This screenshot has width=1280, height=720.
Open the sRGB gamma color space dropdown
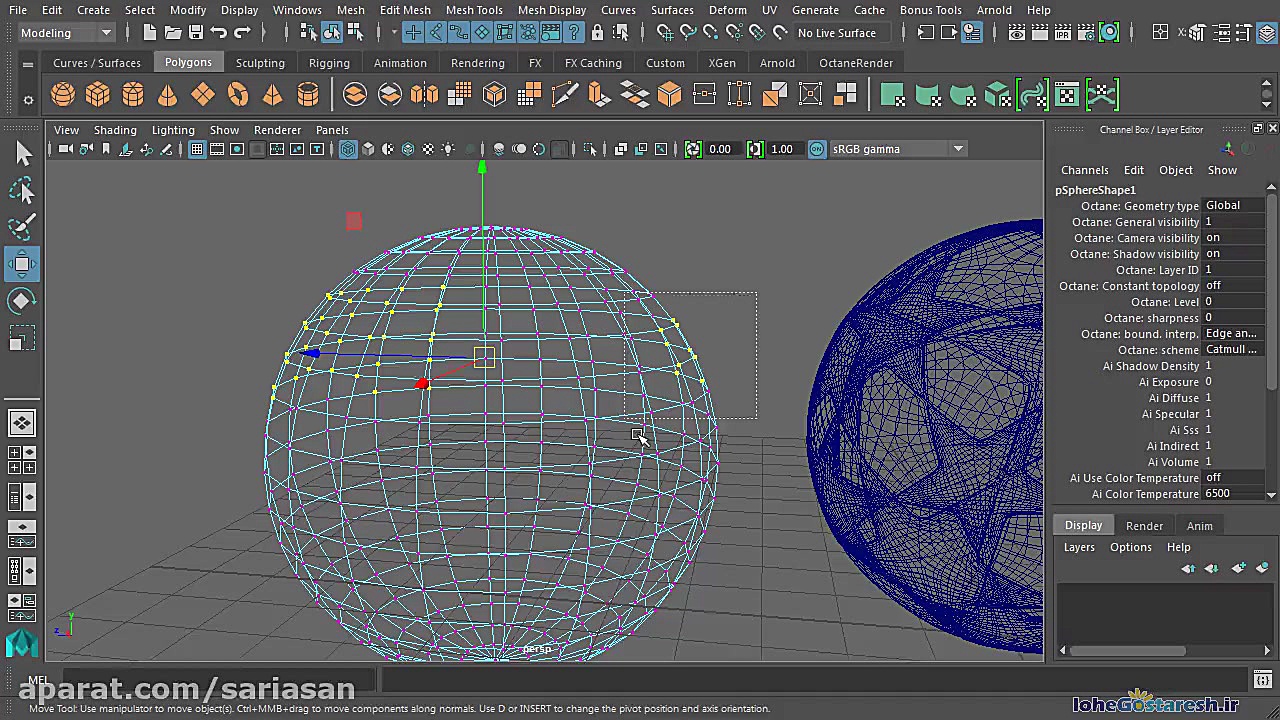pyautogui.click(x=886, y=149)
